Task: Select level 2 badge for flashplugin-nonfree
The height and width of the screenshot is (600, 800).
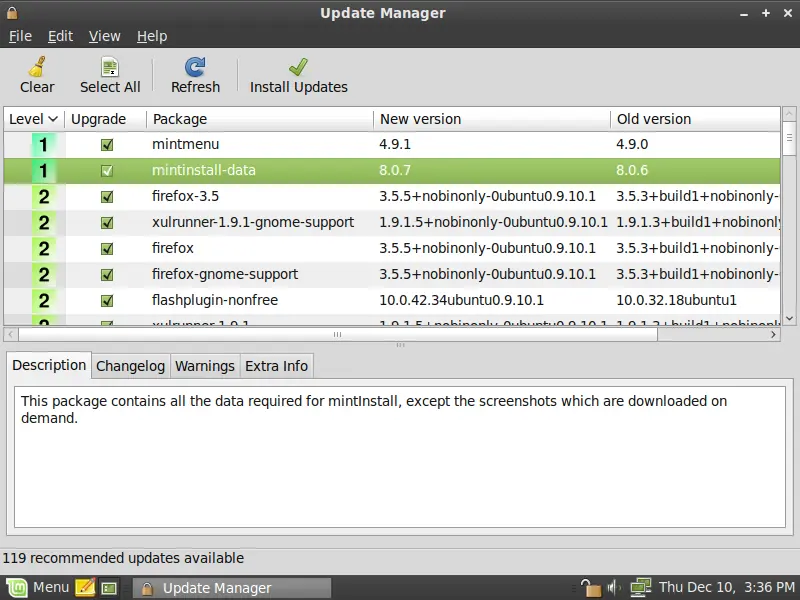Action: click(x=44, y=301)
